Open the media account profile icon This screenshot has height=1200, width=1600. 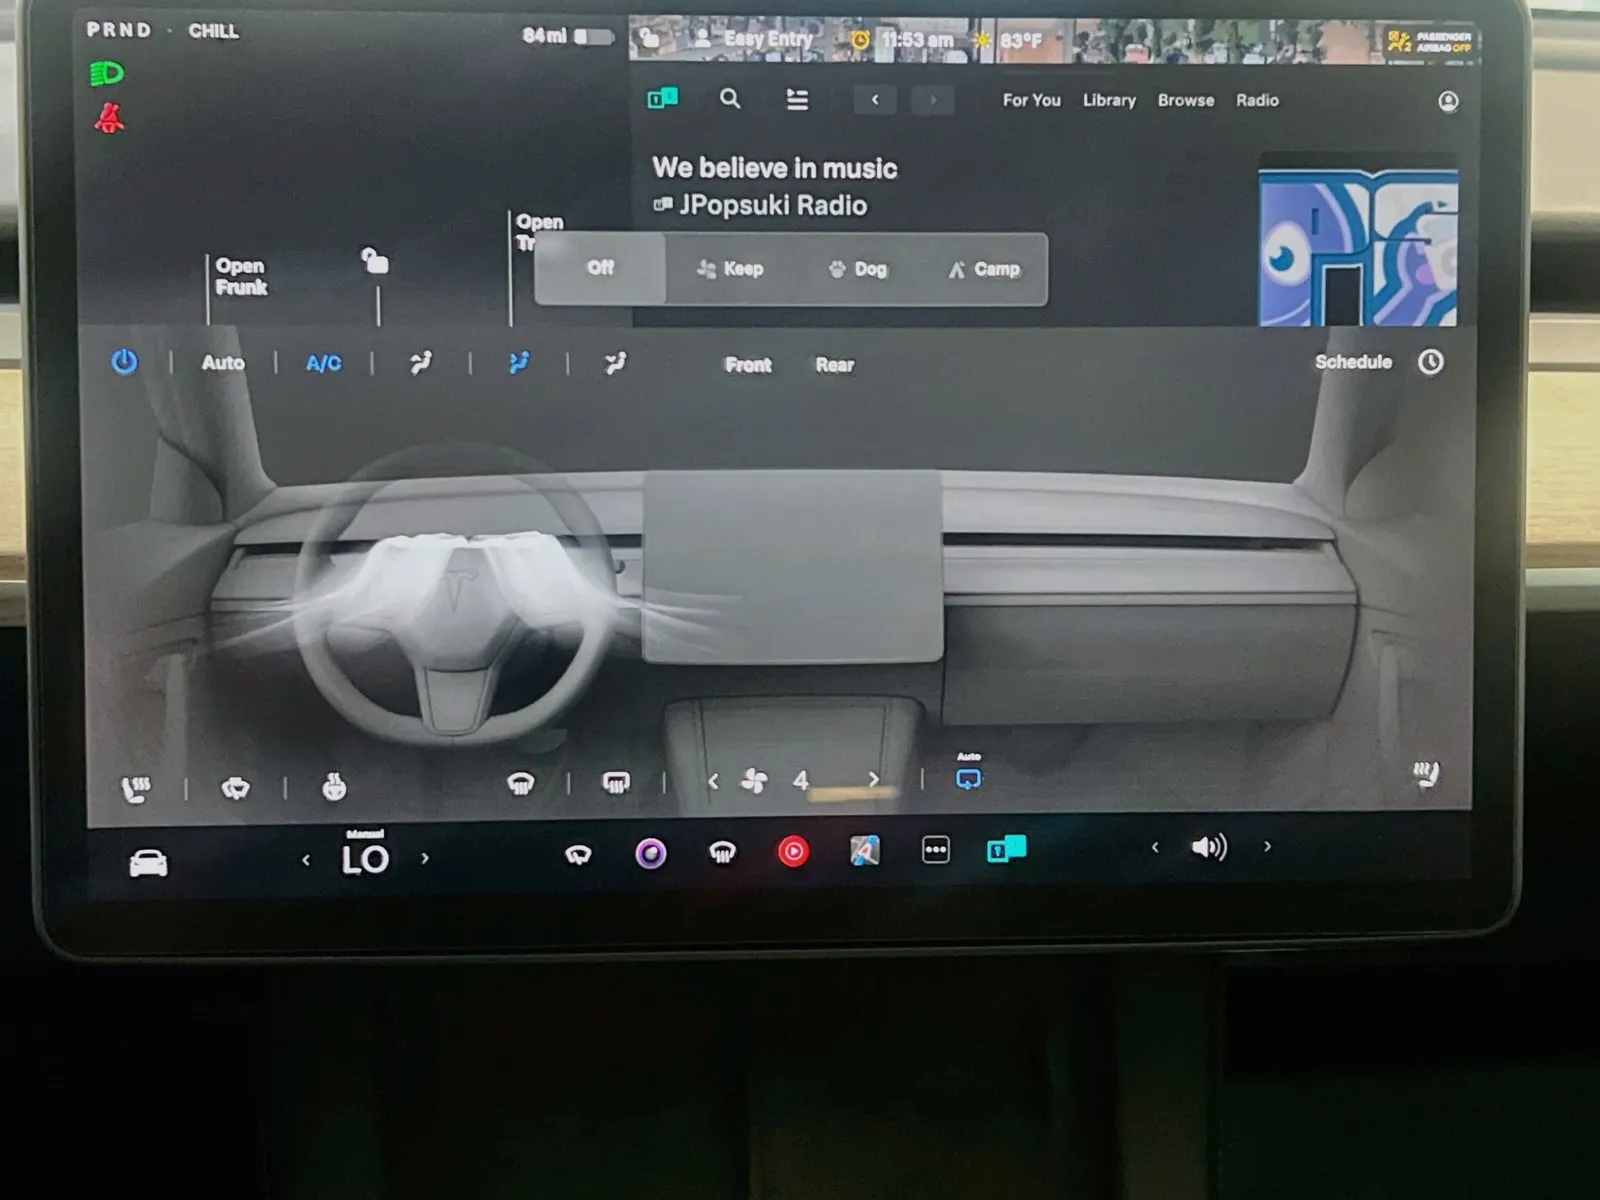(x=1447, y=101)
